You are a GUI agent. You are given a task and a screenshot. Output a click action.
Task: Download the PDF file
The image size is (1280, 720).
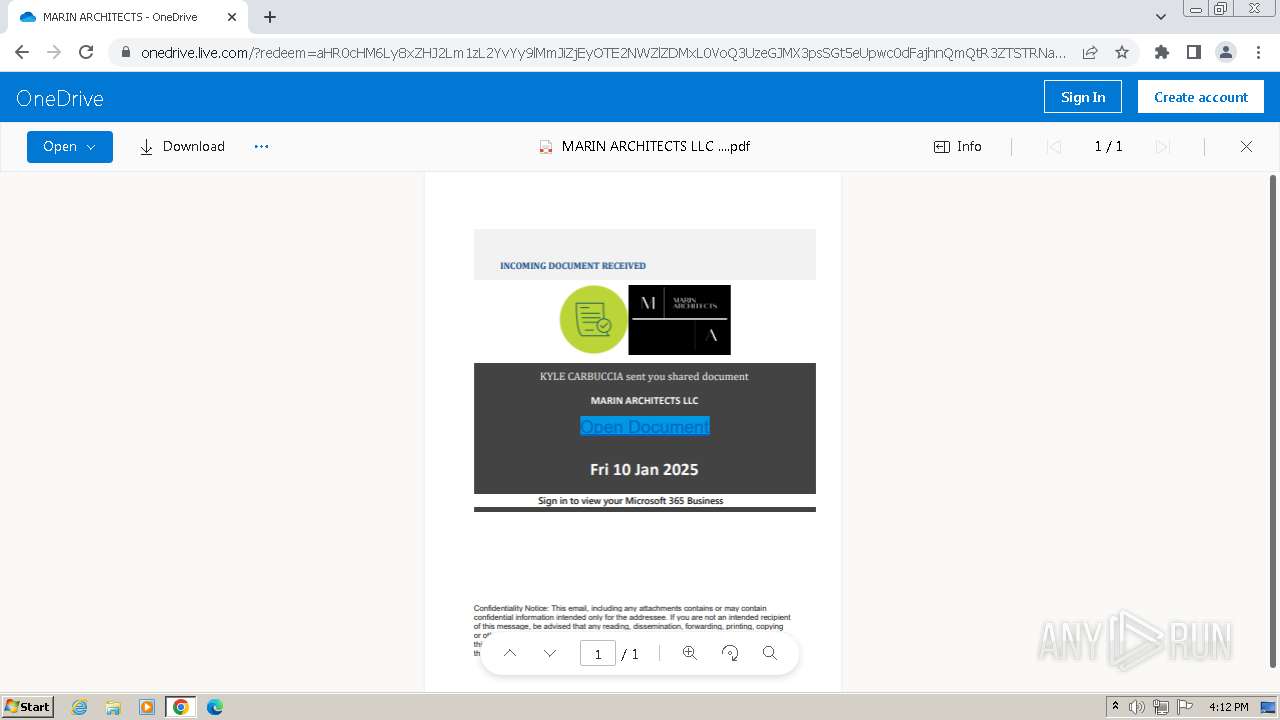182,146
